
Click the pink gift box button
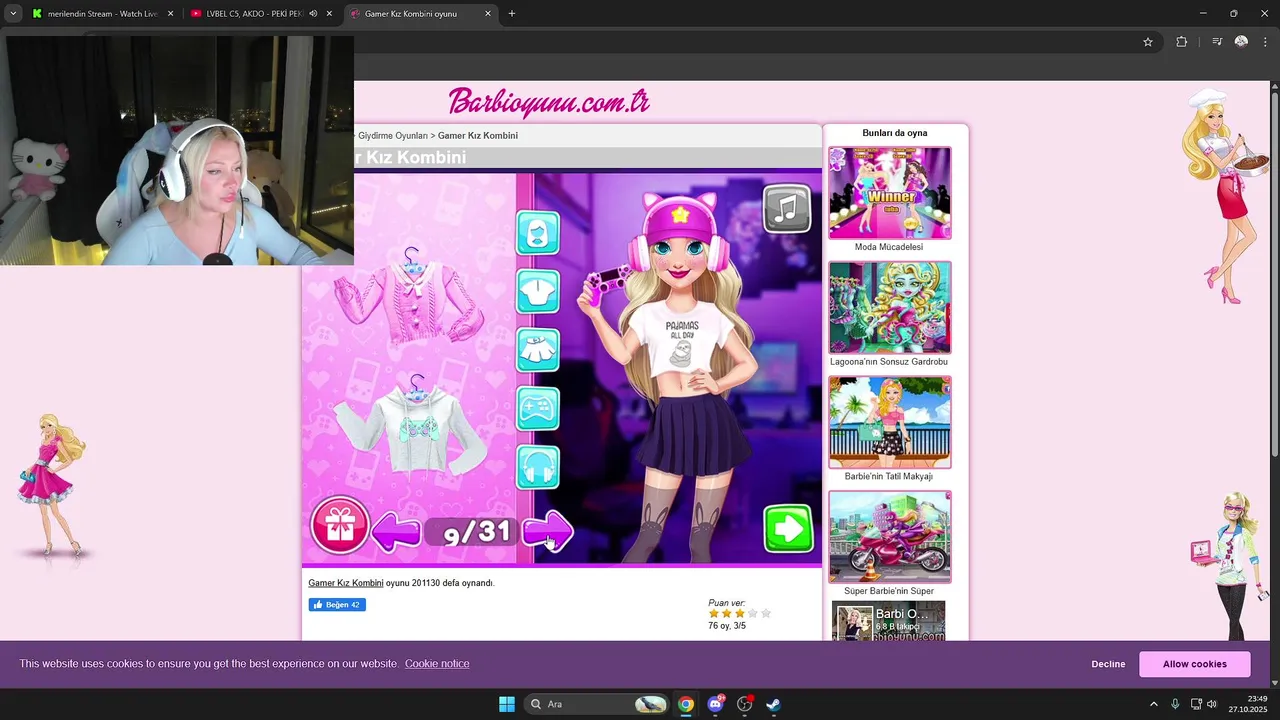340,525
